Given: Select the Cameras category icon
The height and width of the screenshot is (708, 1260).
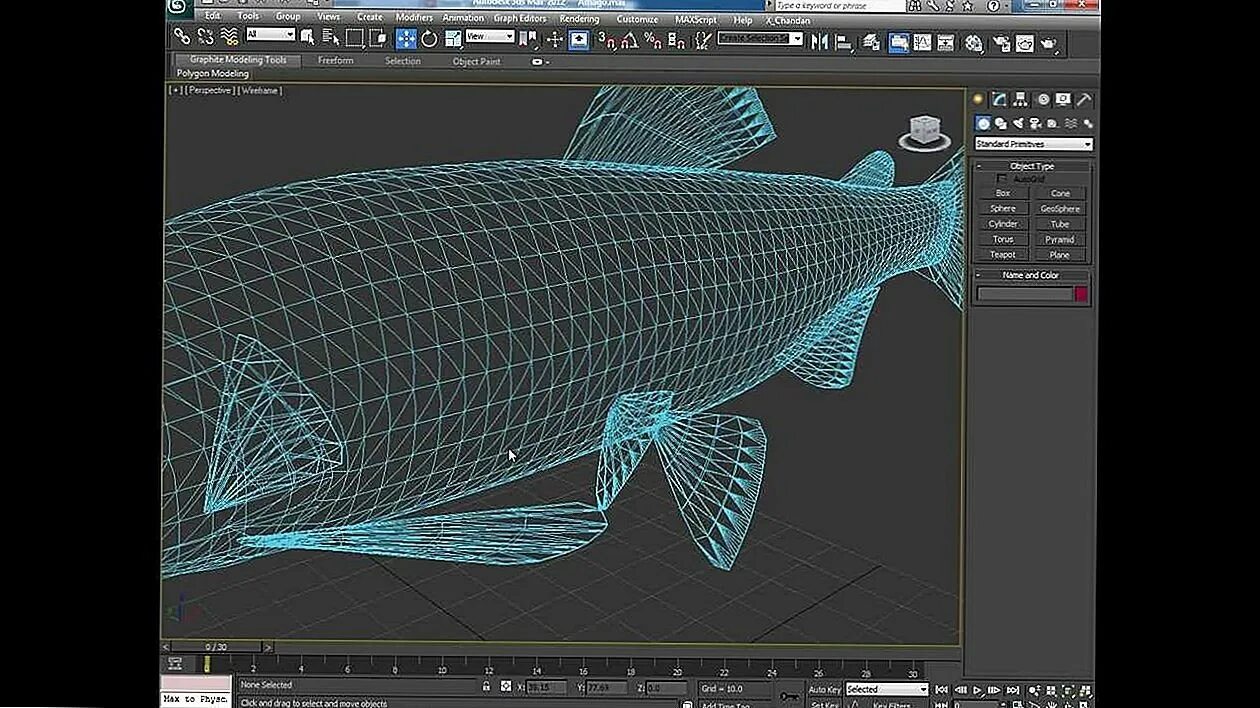Looking at the screenshot, I should pos(1035,123).
